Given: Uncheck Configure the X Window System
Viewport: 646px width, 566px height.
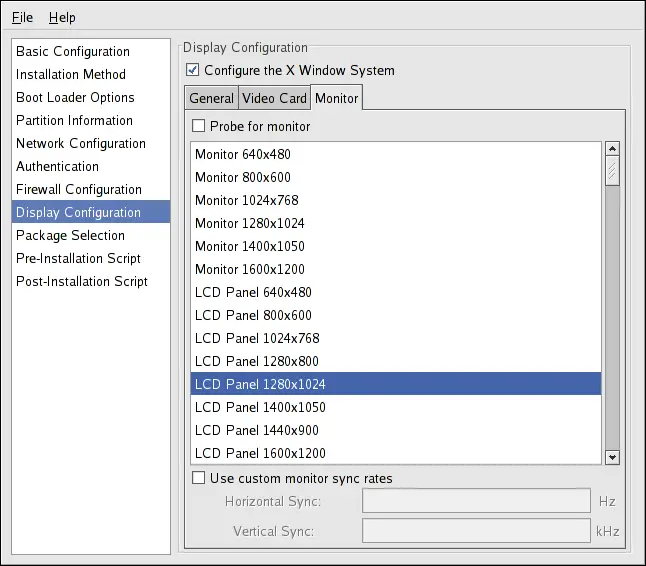Looking at the screenshot, I should (x=193, y=71).
